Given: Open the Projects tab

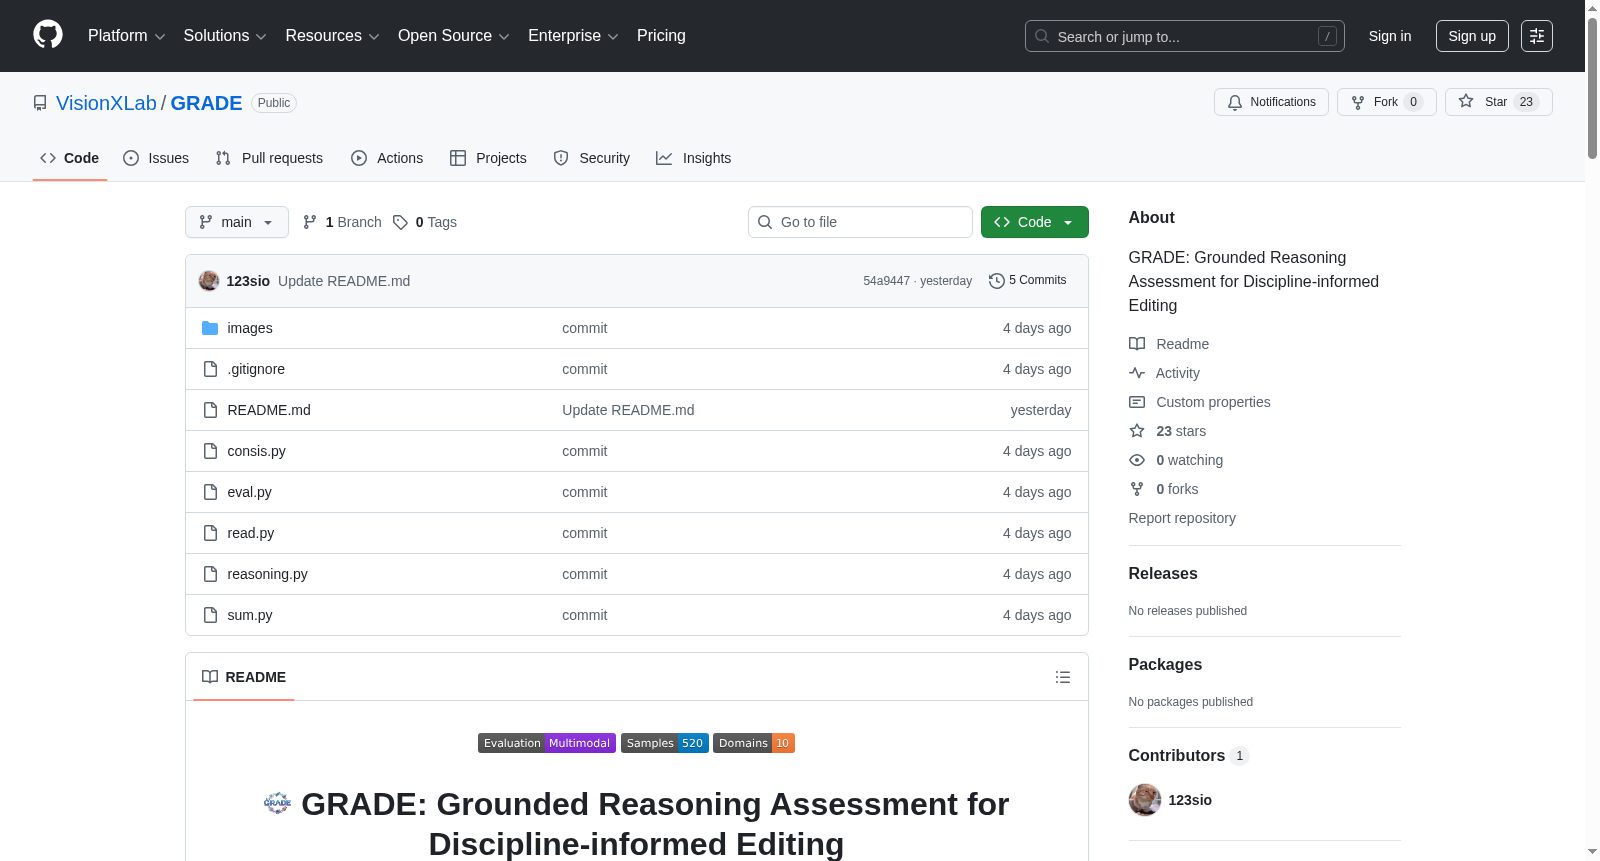Looking at the screenshot, I should click(x=488, y=158).
